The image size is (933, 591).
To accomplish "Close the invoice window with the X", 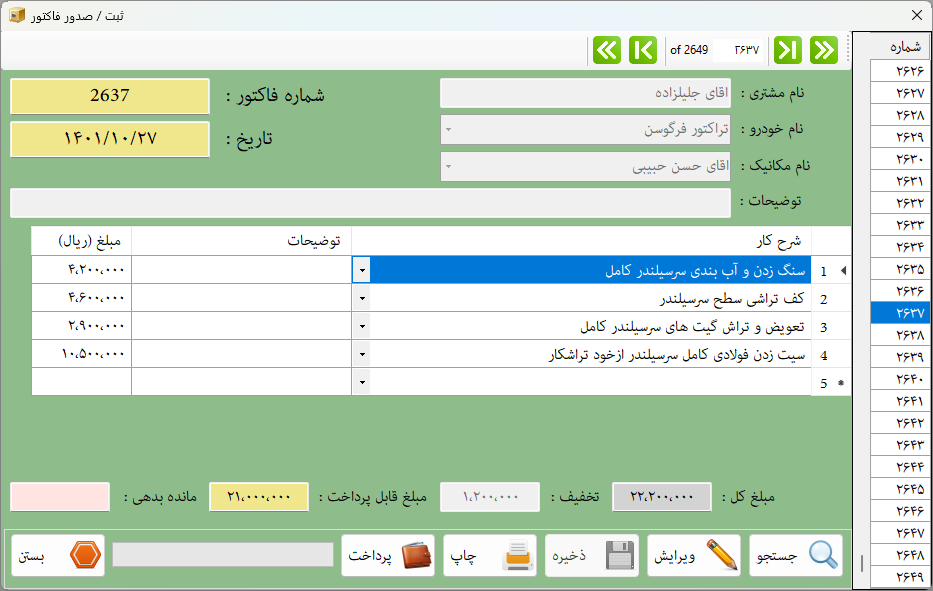I will [916, 15].
